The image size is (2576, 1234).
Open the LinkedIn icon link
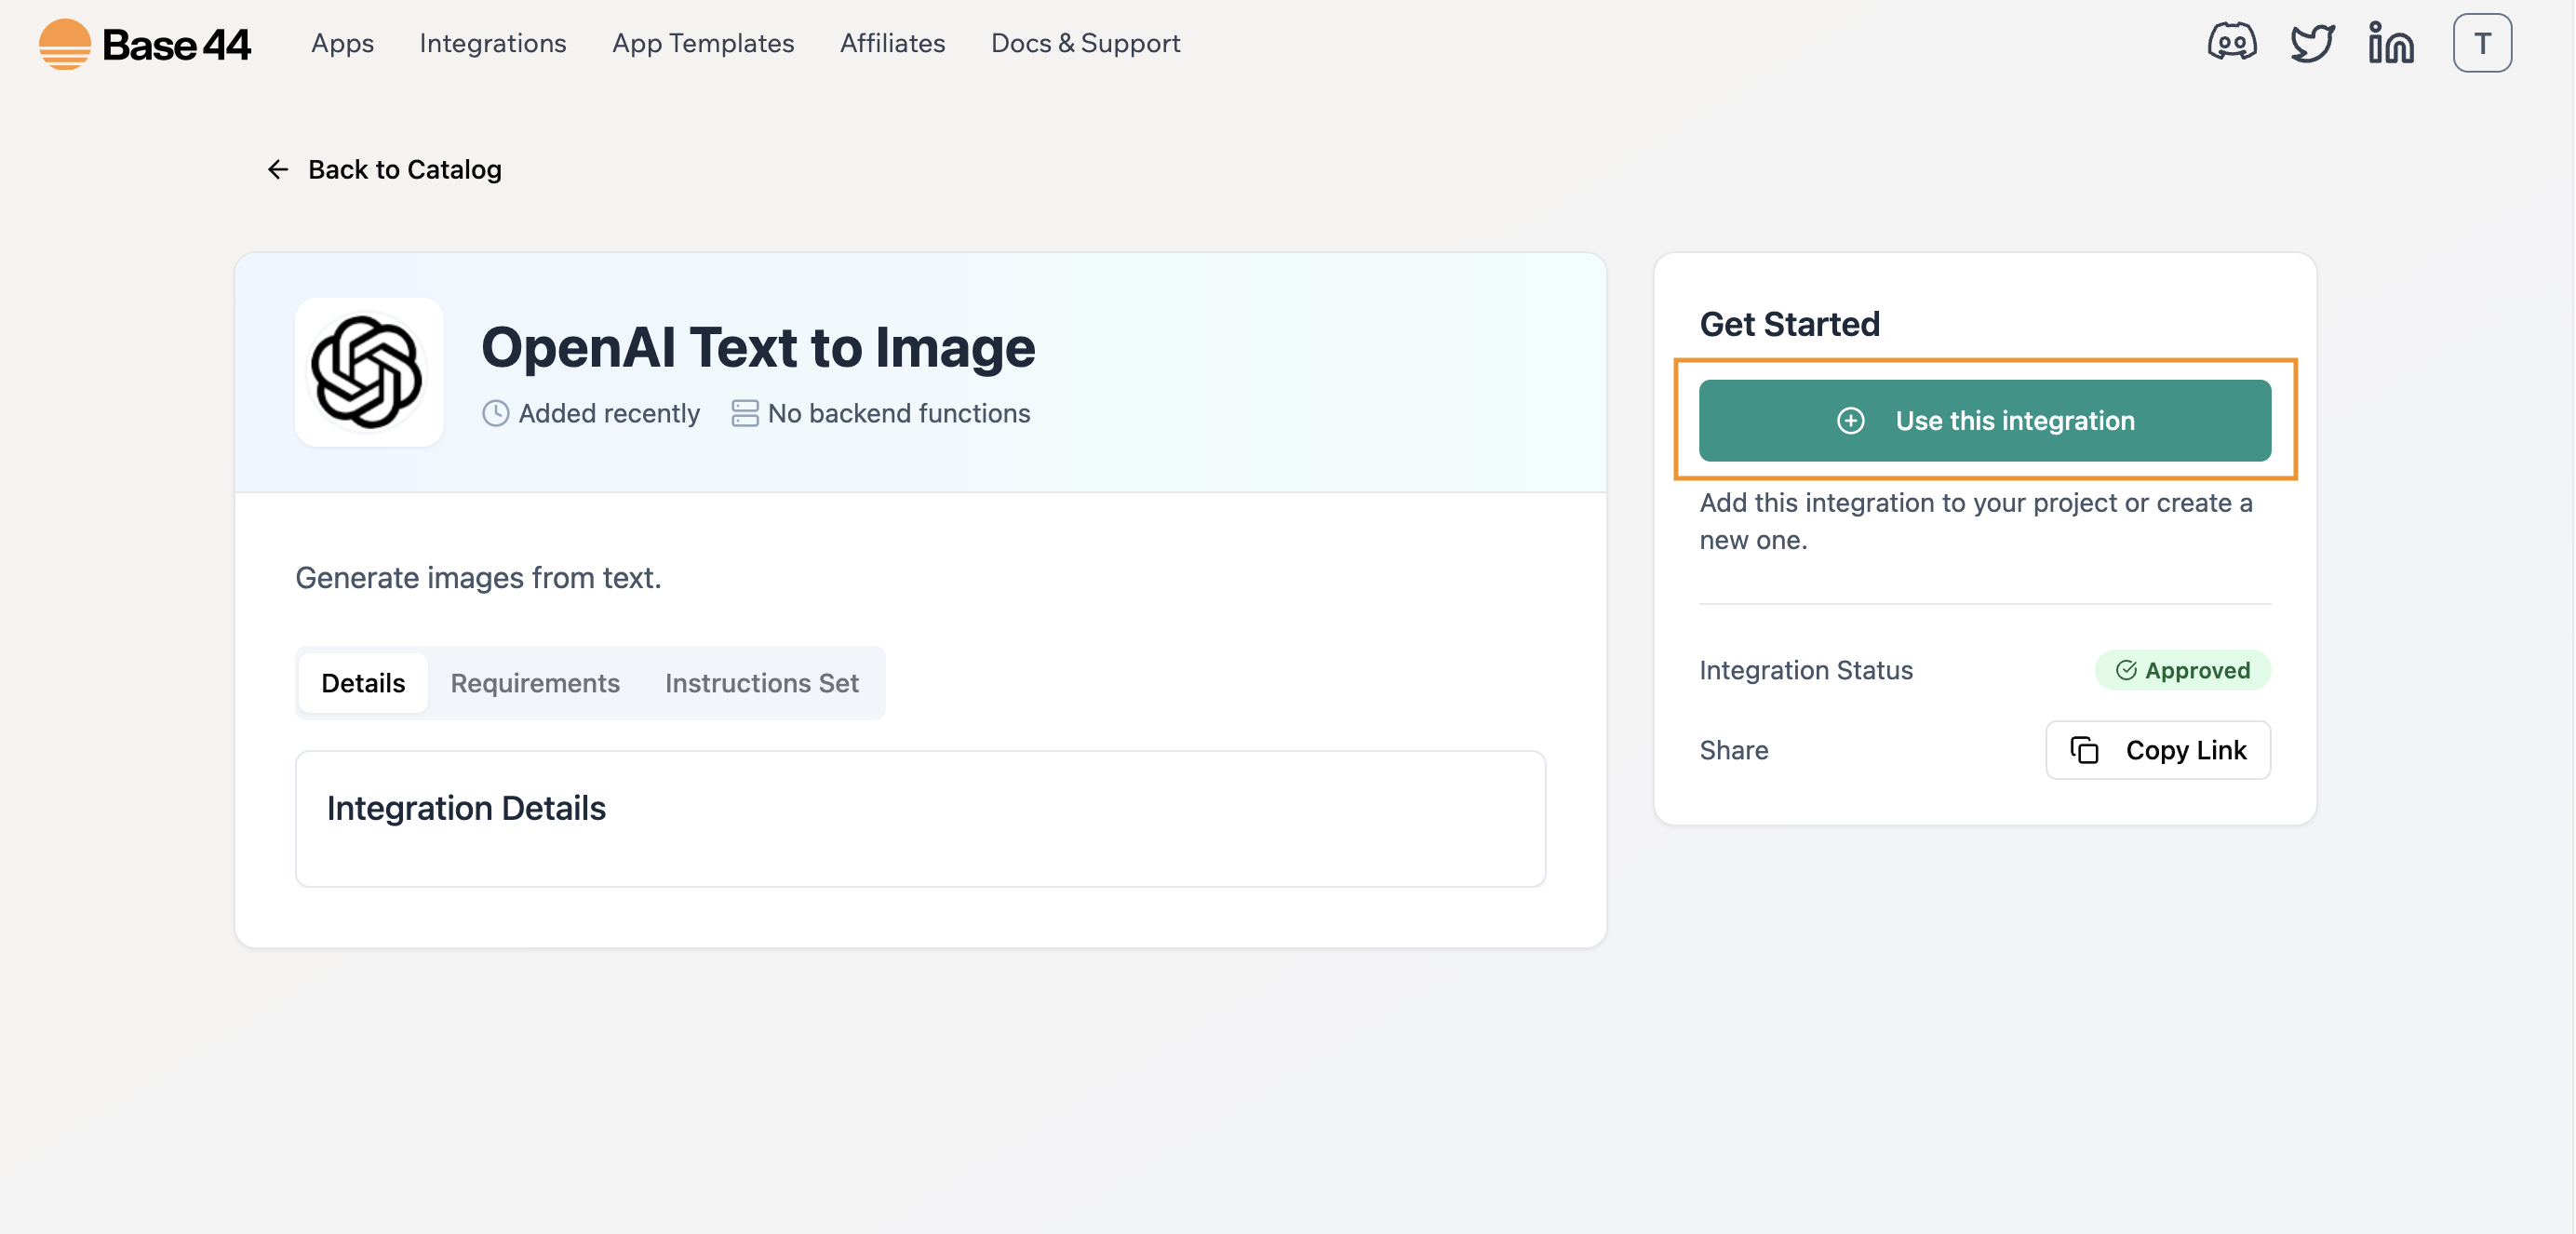point(2390,43)
